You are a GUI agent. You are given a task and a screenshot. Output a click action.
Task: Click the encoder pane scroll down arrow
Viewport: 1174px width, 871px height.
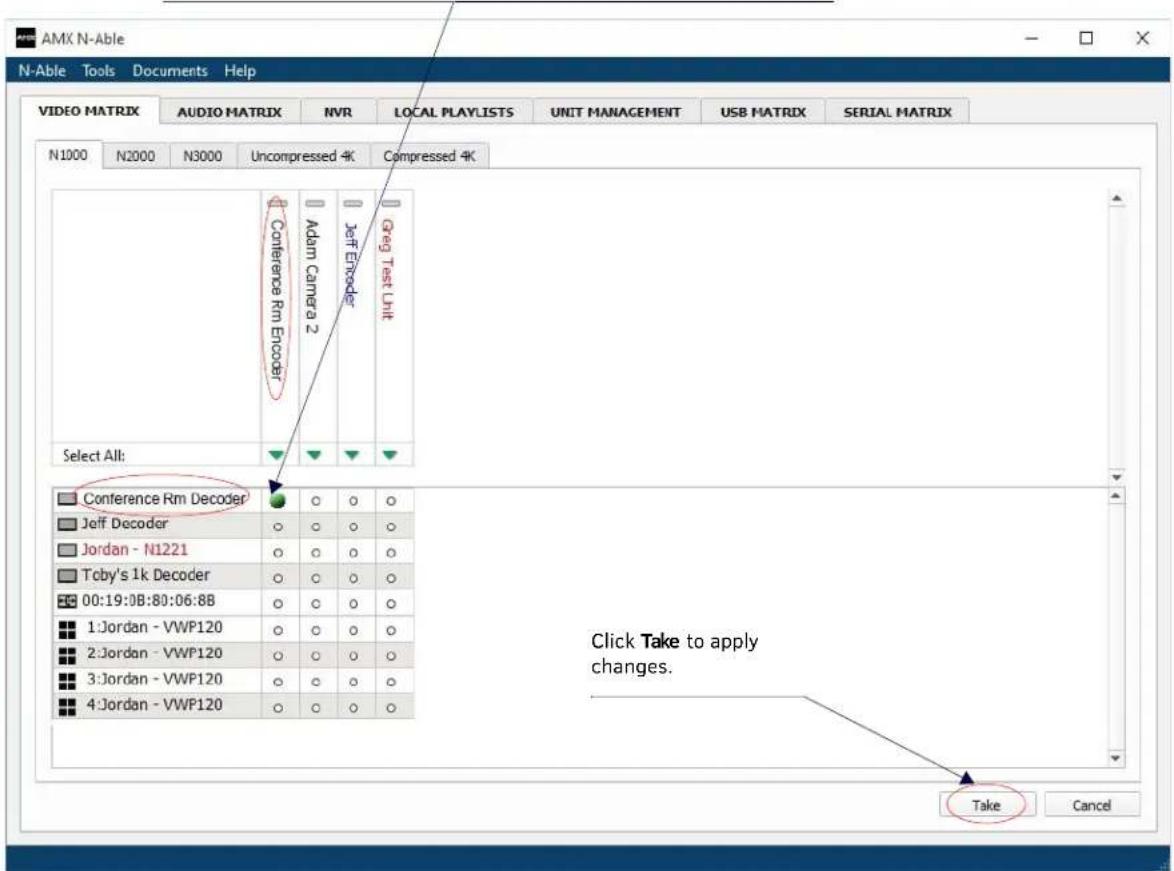(x=1116, y=477)
